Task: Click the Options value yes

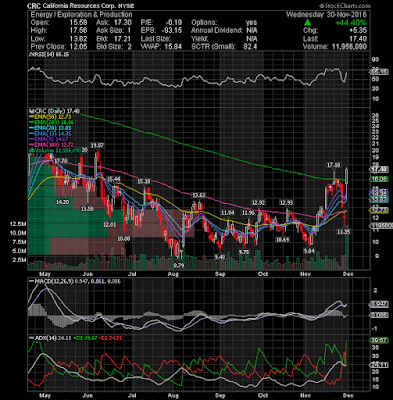Action: click(x=251, y=23)
